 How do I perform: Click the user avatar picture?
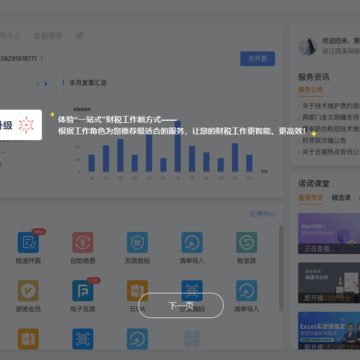(307, 46)
